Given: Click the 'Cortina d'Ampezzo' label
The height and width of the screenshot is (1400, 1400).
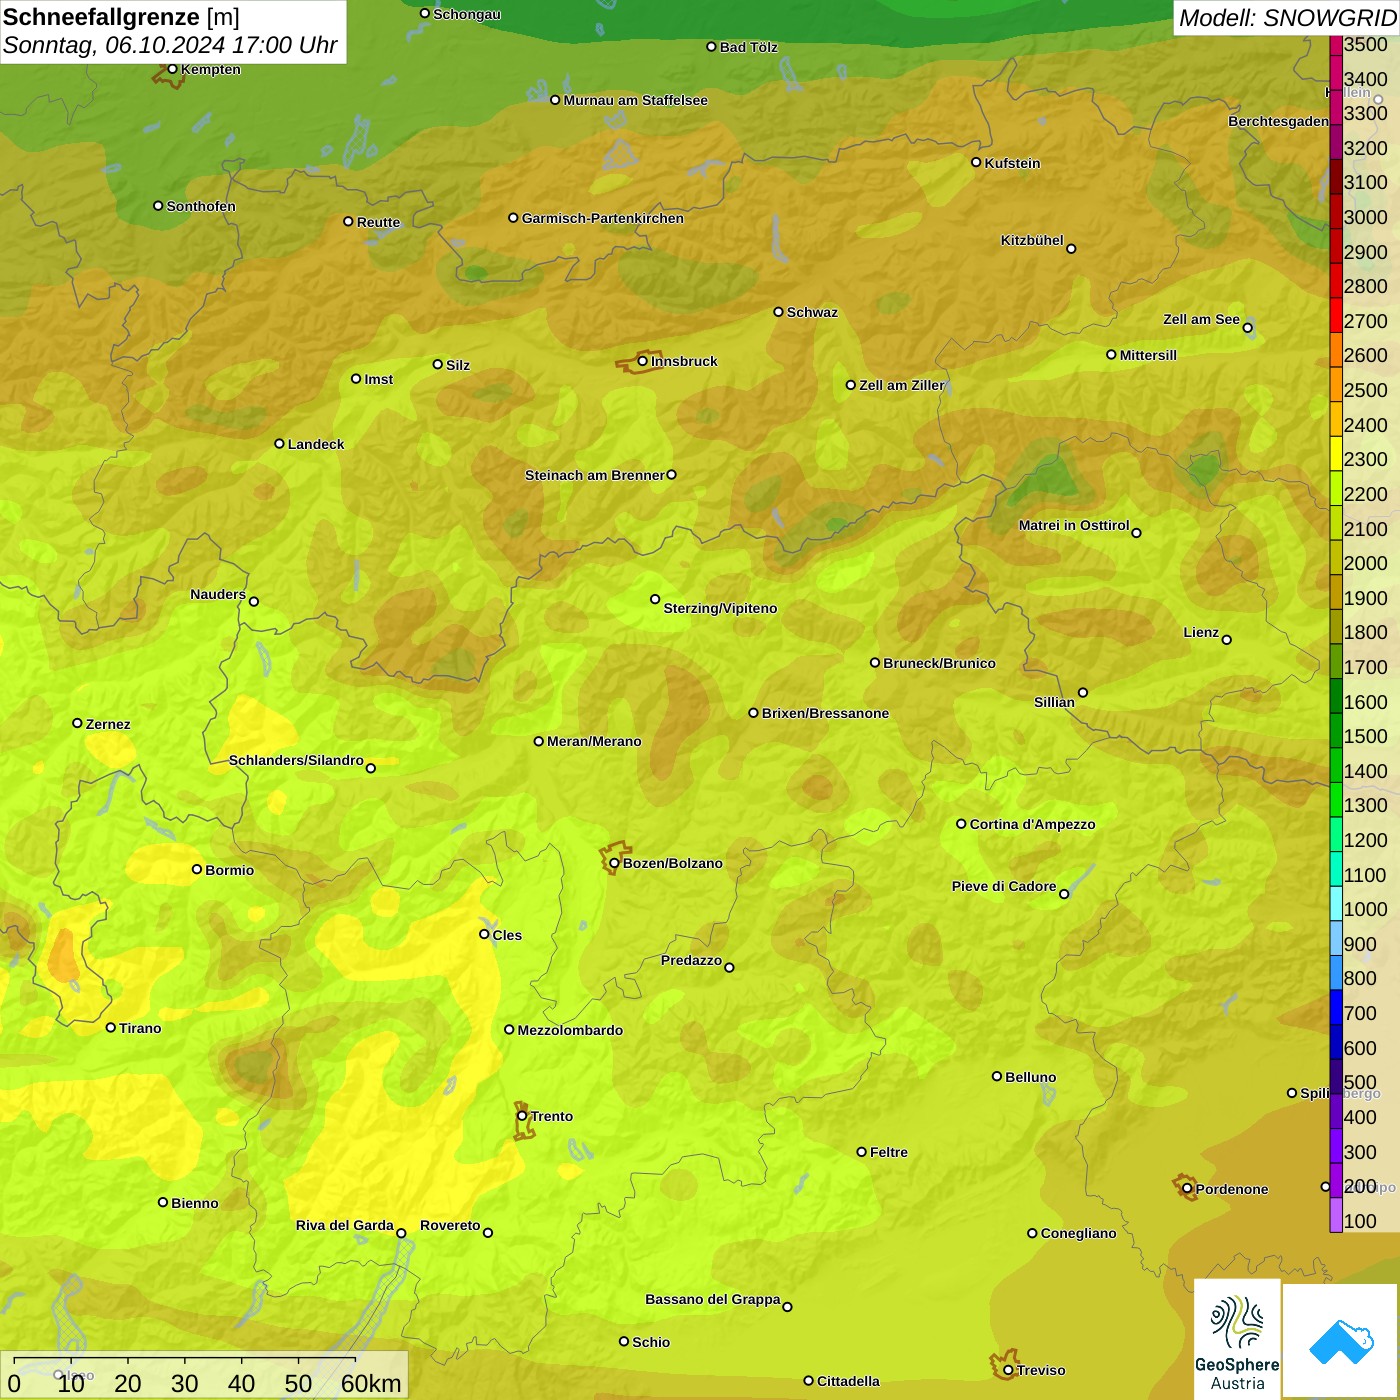Looking at the screenshot, I should click(1032, 824).
